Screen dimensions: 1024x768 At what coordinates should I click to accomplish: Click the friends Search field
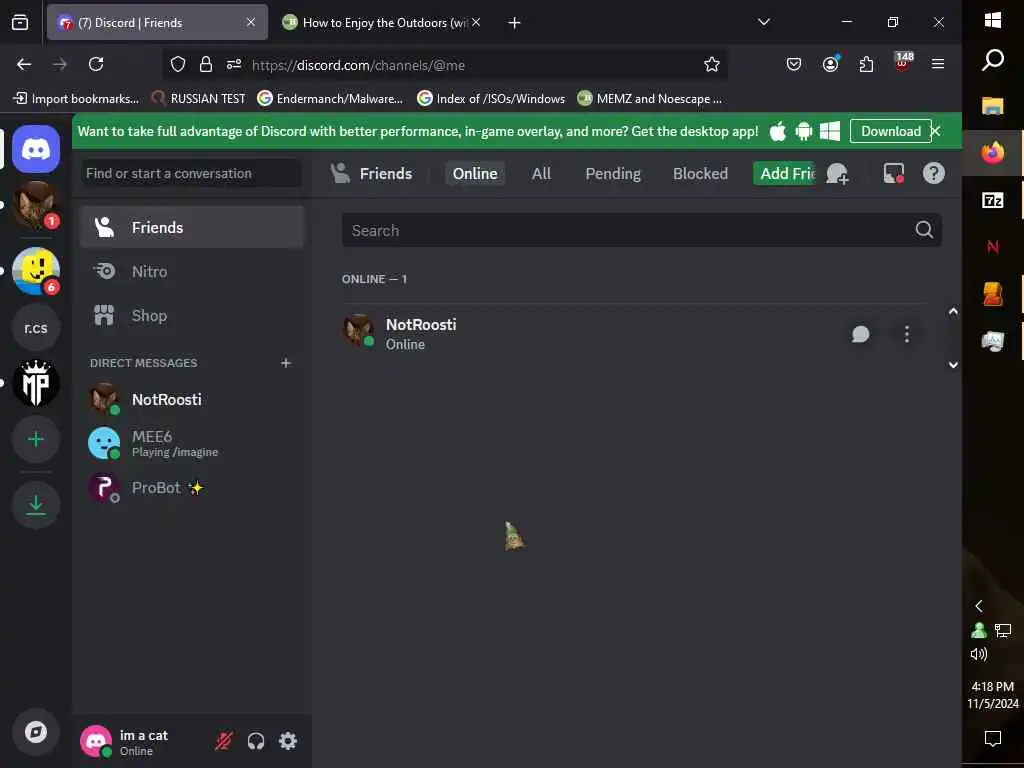pyautogui.click(x=641, y=230)
